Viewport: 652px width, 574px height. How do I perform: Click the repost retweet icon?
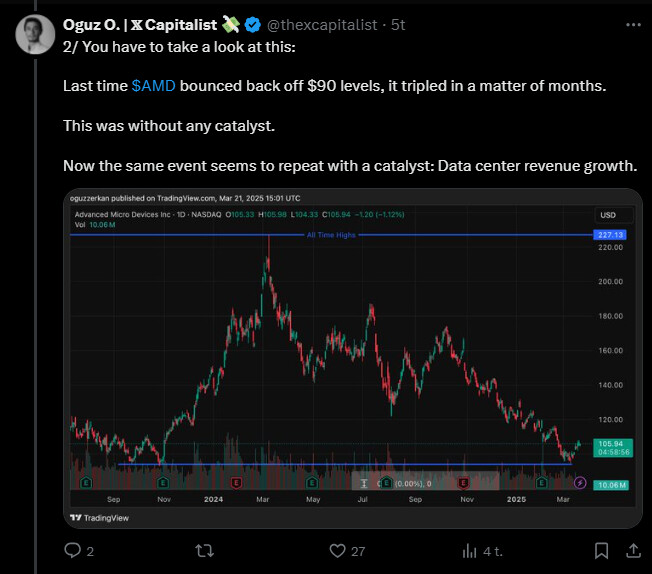click(x=203, y=550)
